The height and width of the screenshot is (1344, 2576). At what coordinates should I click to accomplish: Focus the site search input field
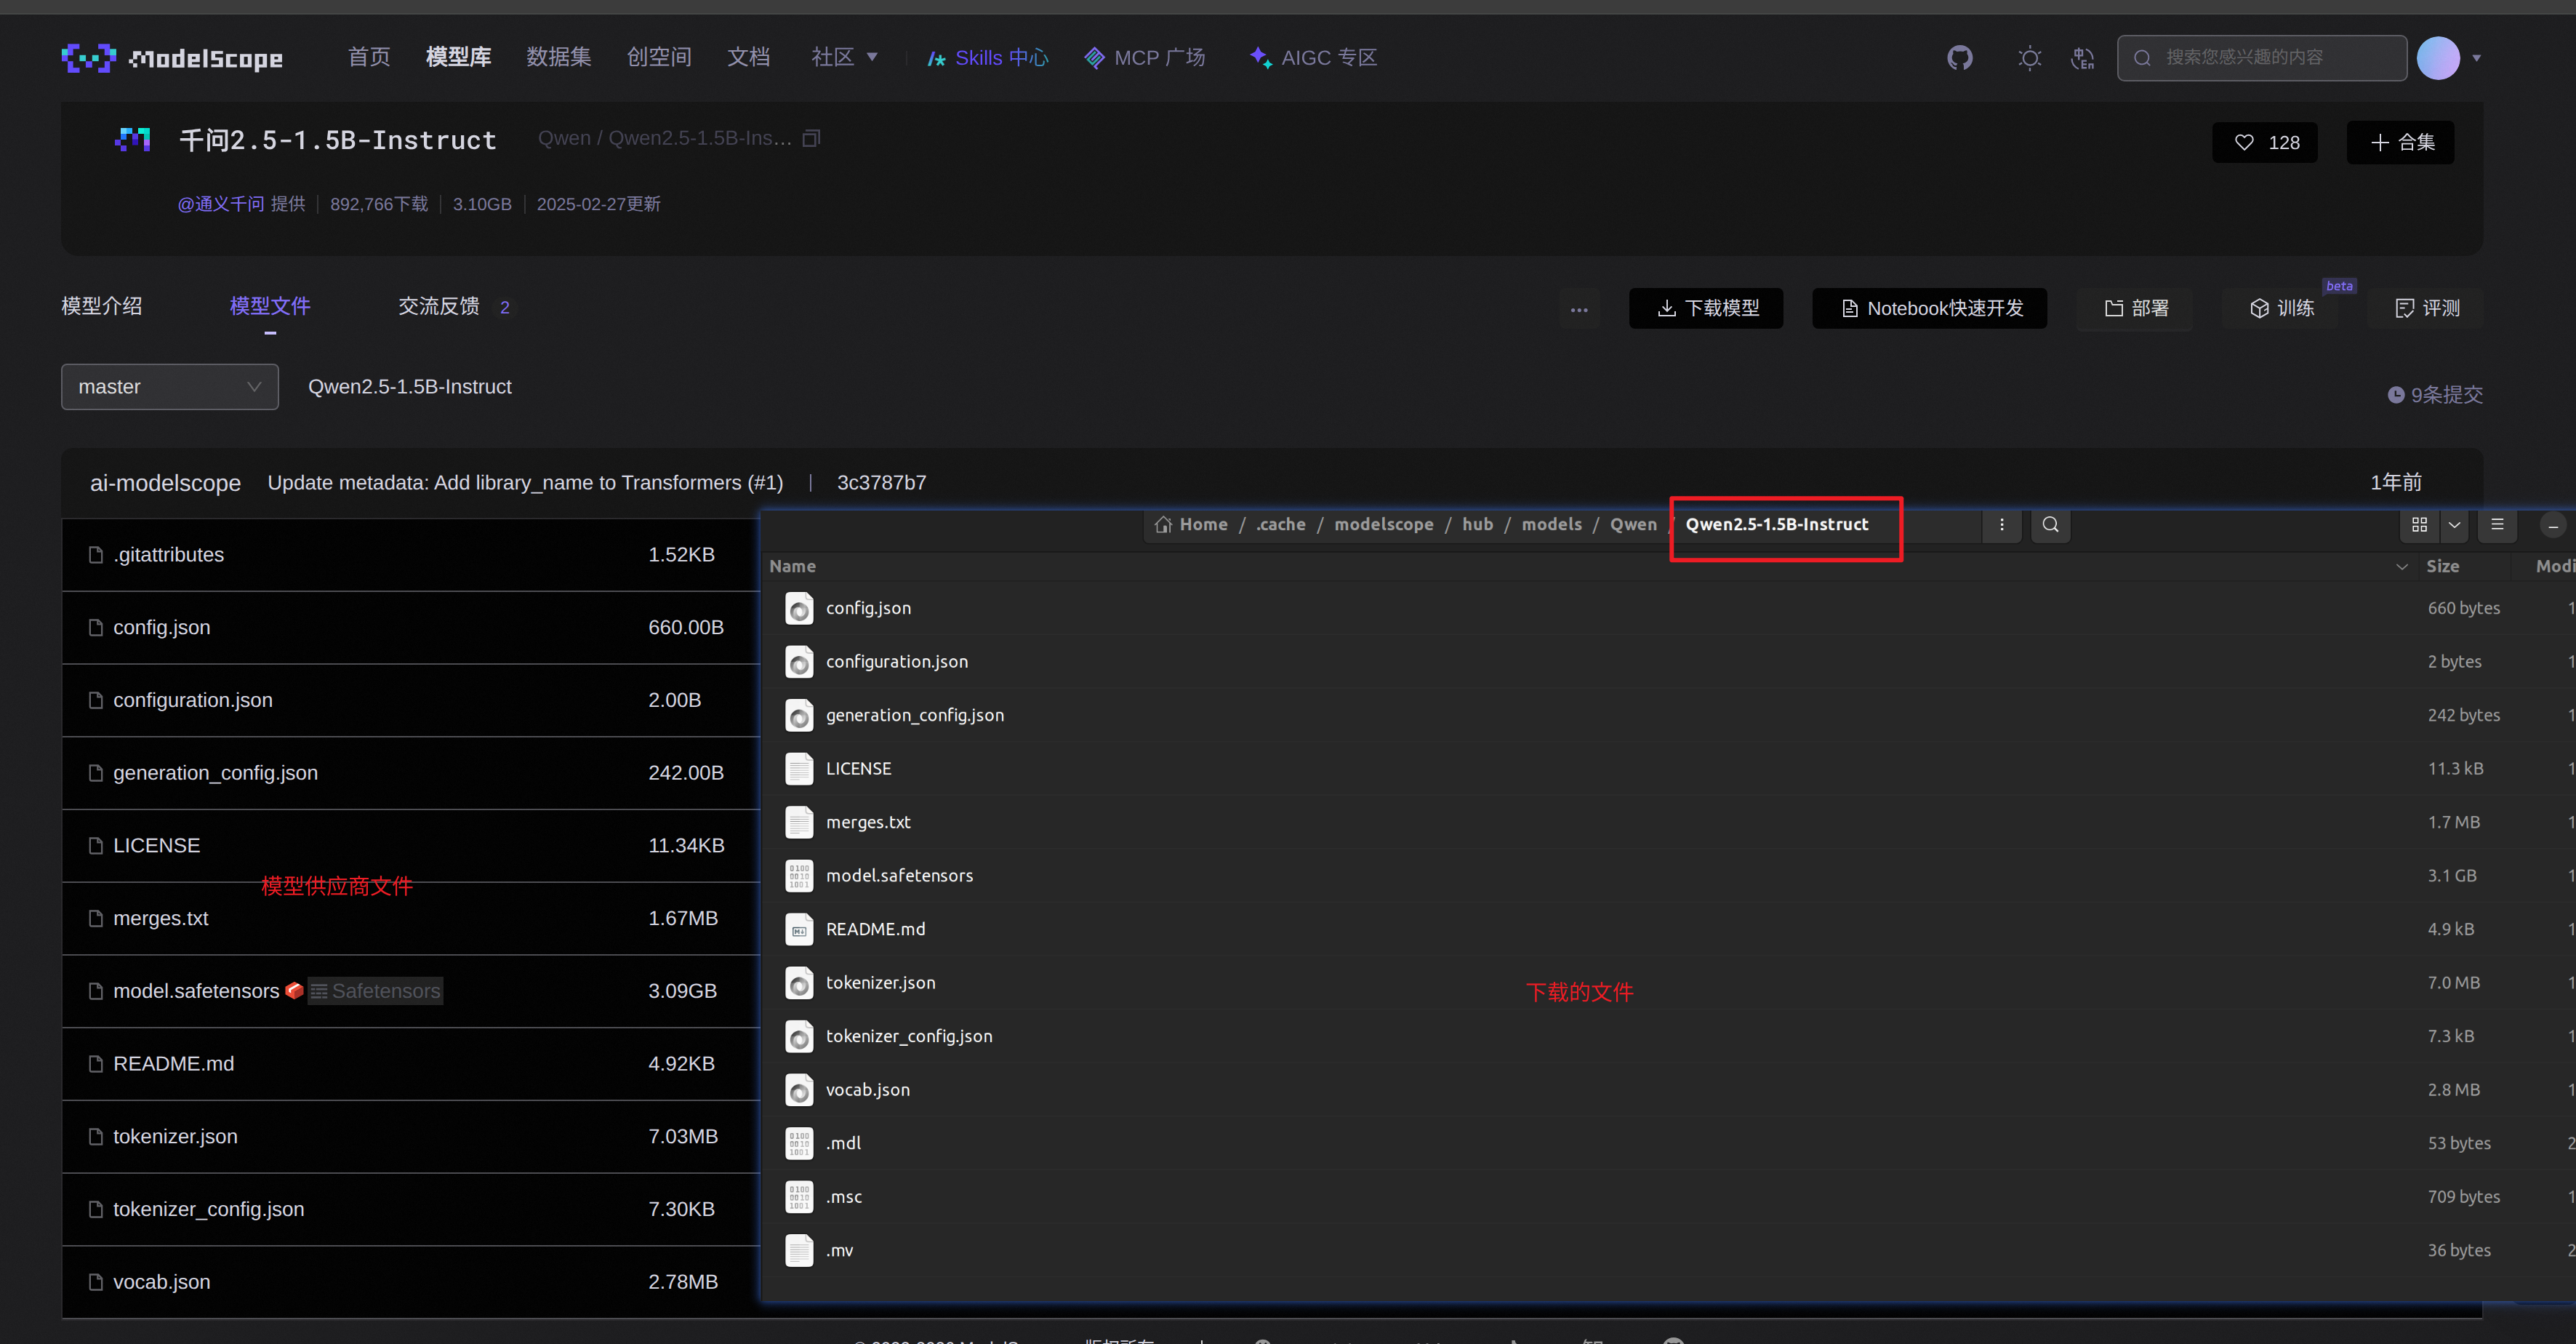coord(2261,58)
